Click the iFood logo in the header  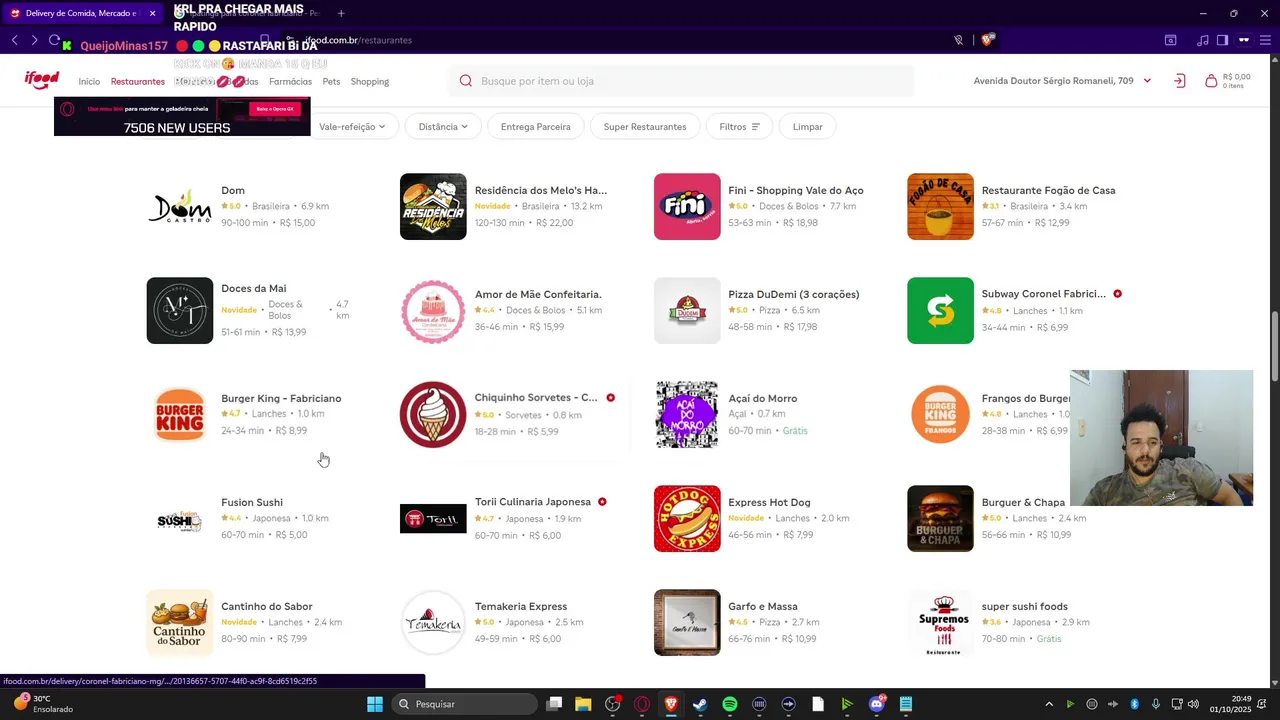42,80
